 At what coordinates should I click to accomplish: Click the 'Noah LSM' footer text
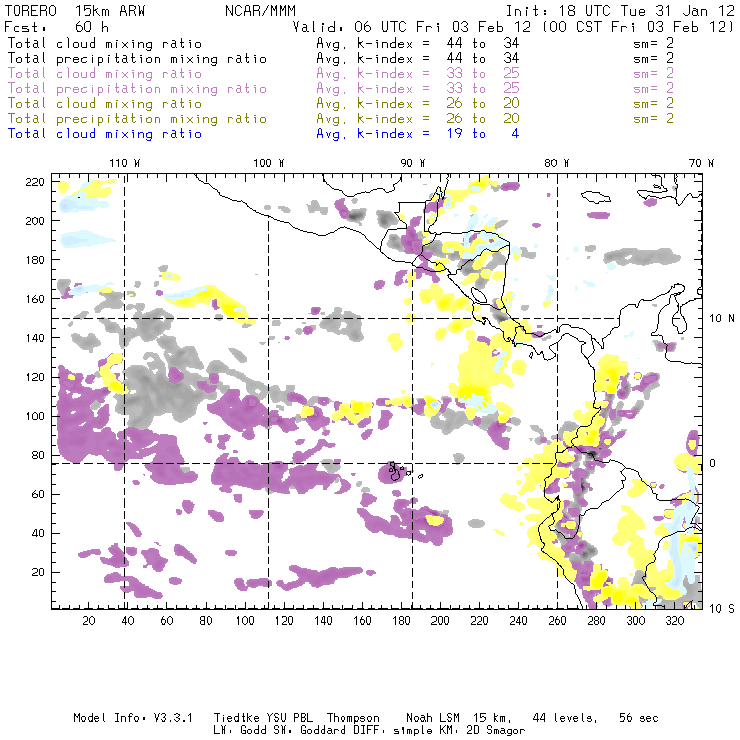[433, 718]
